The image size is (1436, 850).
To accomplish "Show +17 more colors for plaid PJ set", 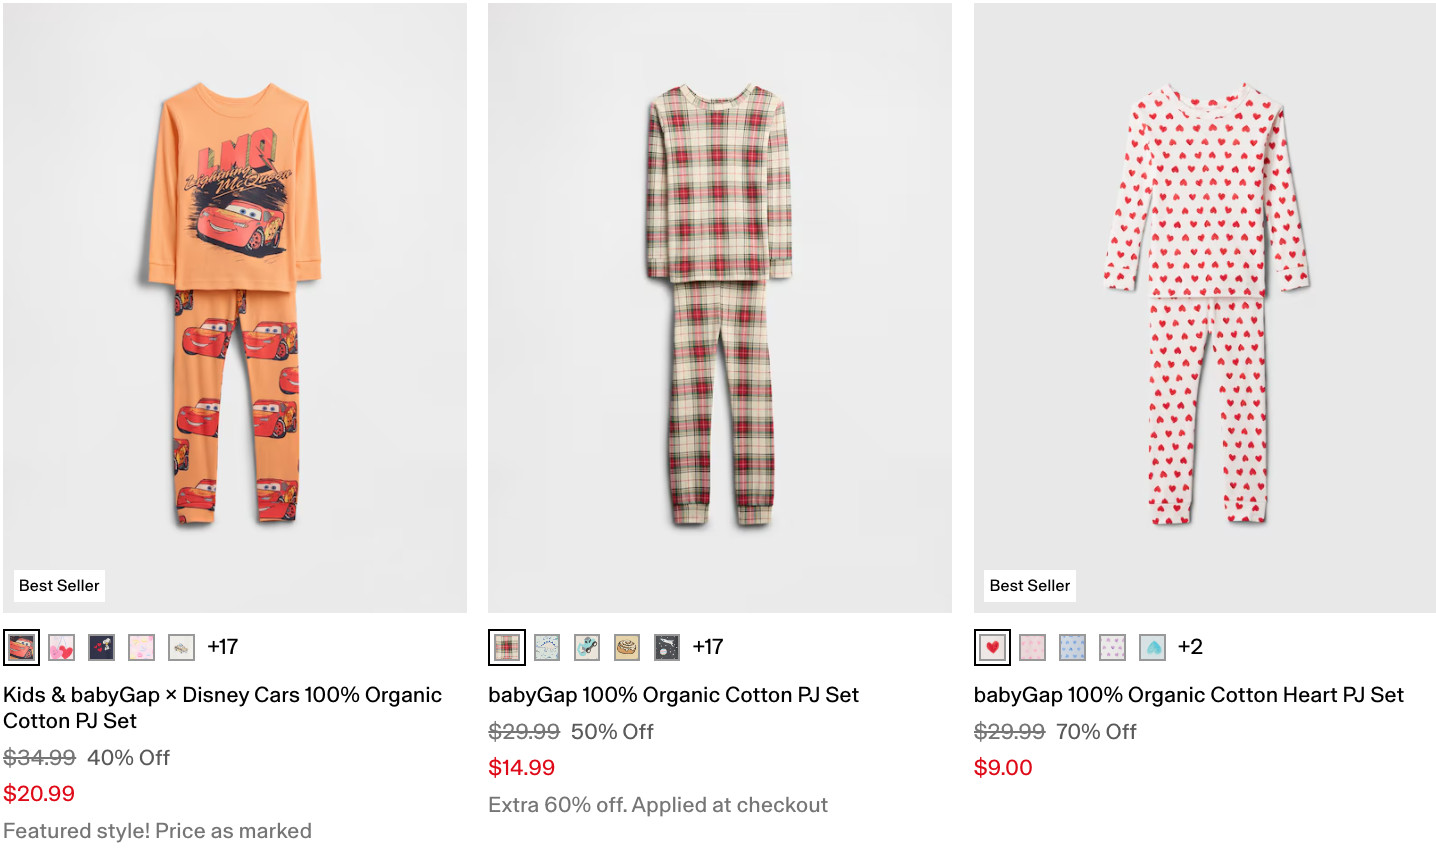I will click(708, 647).
